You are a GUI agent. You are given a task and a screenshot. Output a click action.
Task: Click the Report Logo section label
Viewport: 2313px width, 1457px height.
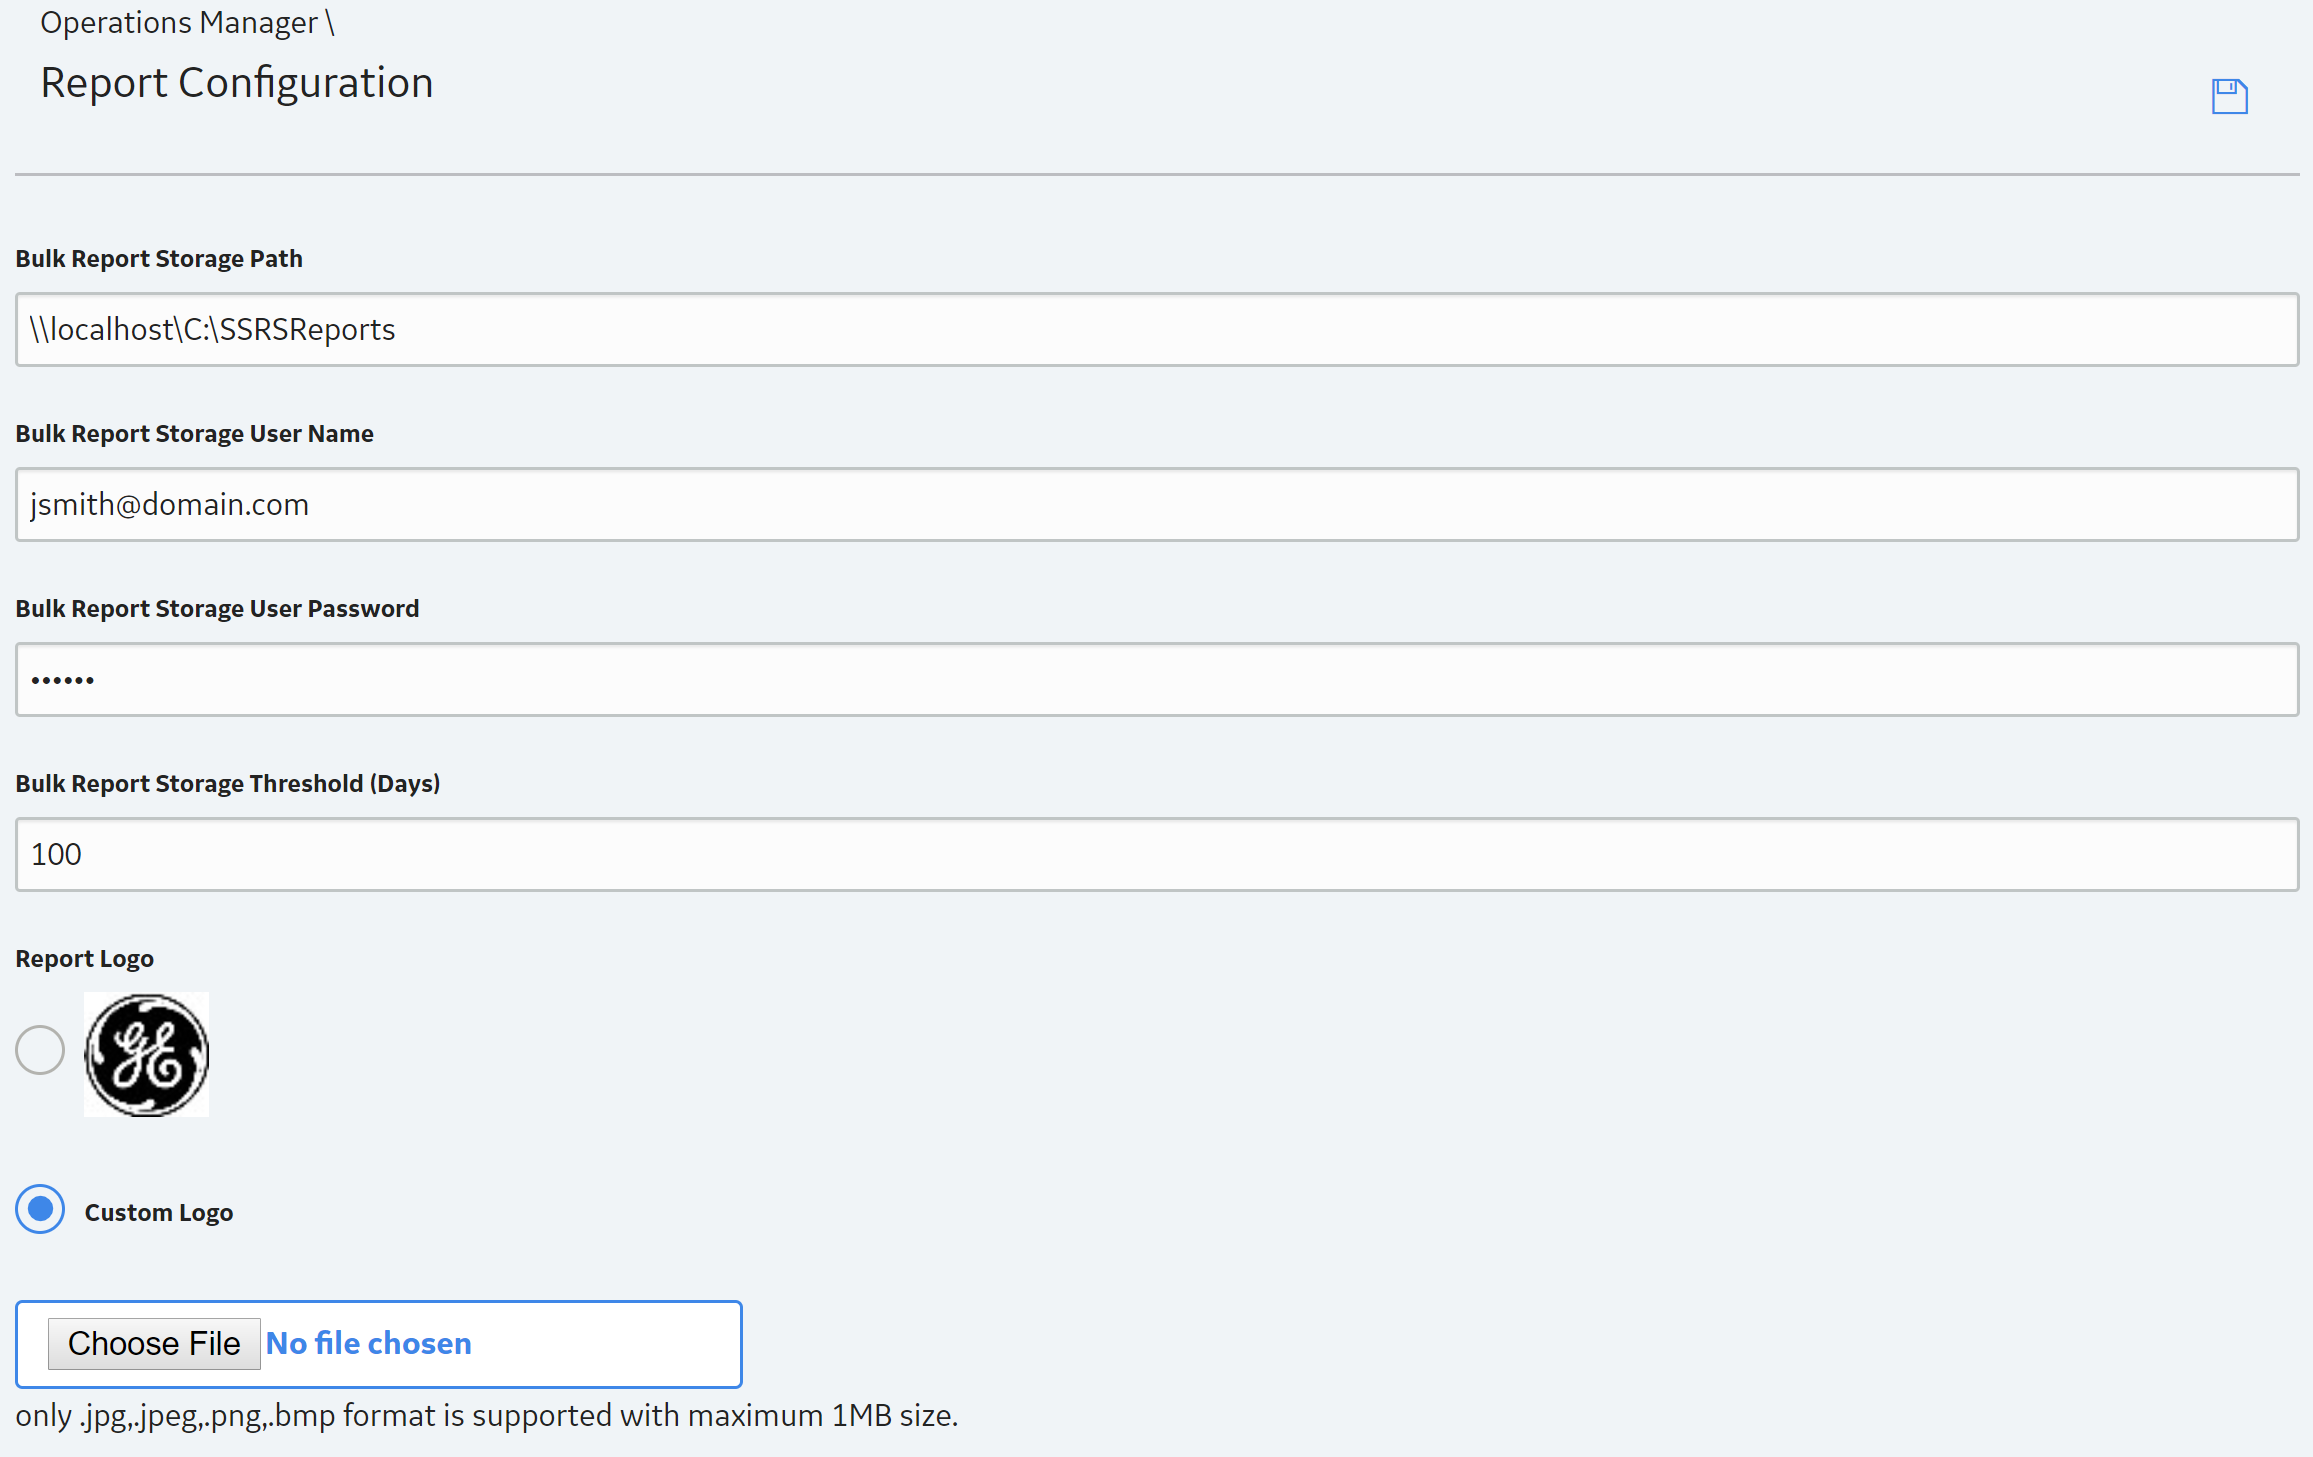point(85,958)
